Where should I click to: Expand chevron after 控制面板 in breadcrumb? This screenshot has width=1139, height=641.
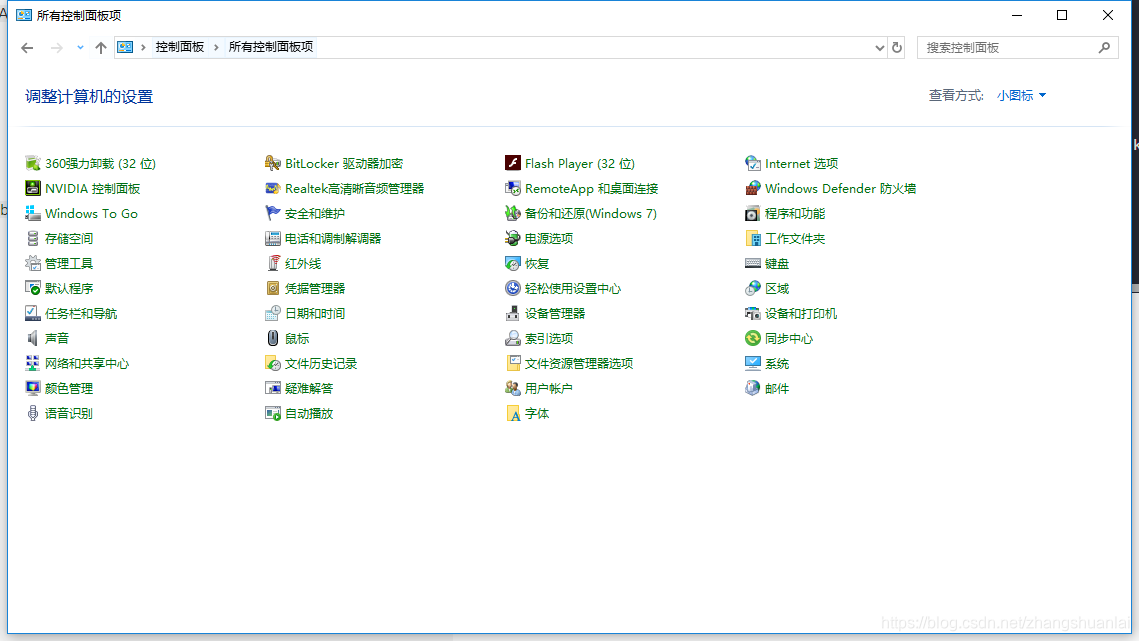tap(216, 47)
